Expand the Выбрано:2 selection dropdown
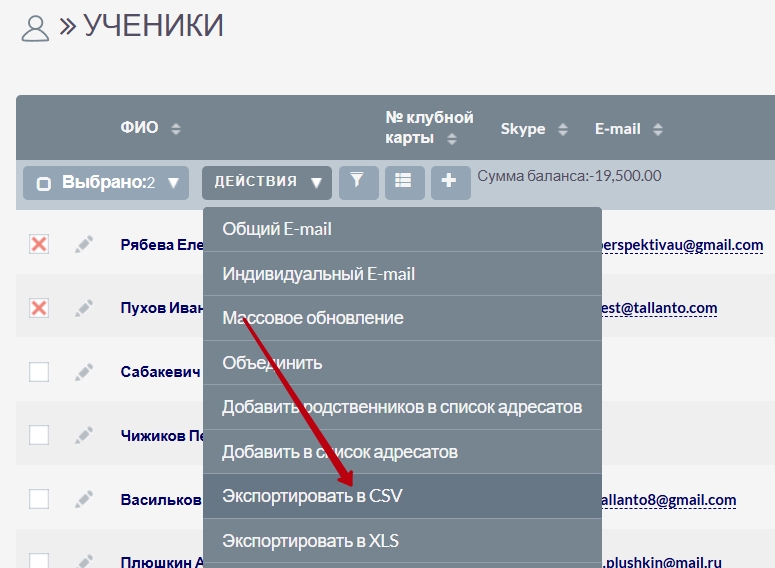The image size is (775, 568). coord(173,183)
